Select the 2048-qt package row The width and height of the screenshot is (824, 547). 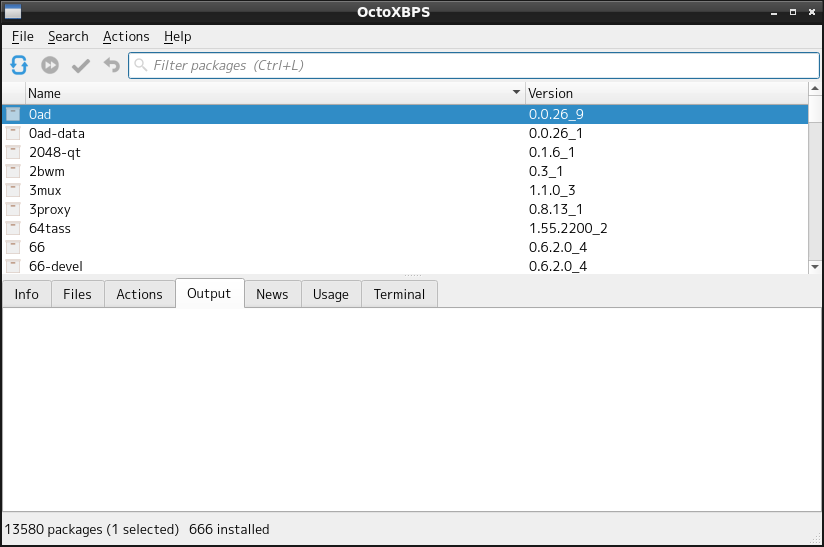[405, 152]
